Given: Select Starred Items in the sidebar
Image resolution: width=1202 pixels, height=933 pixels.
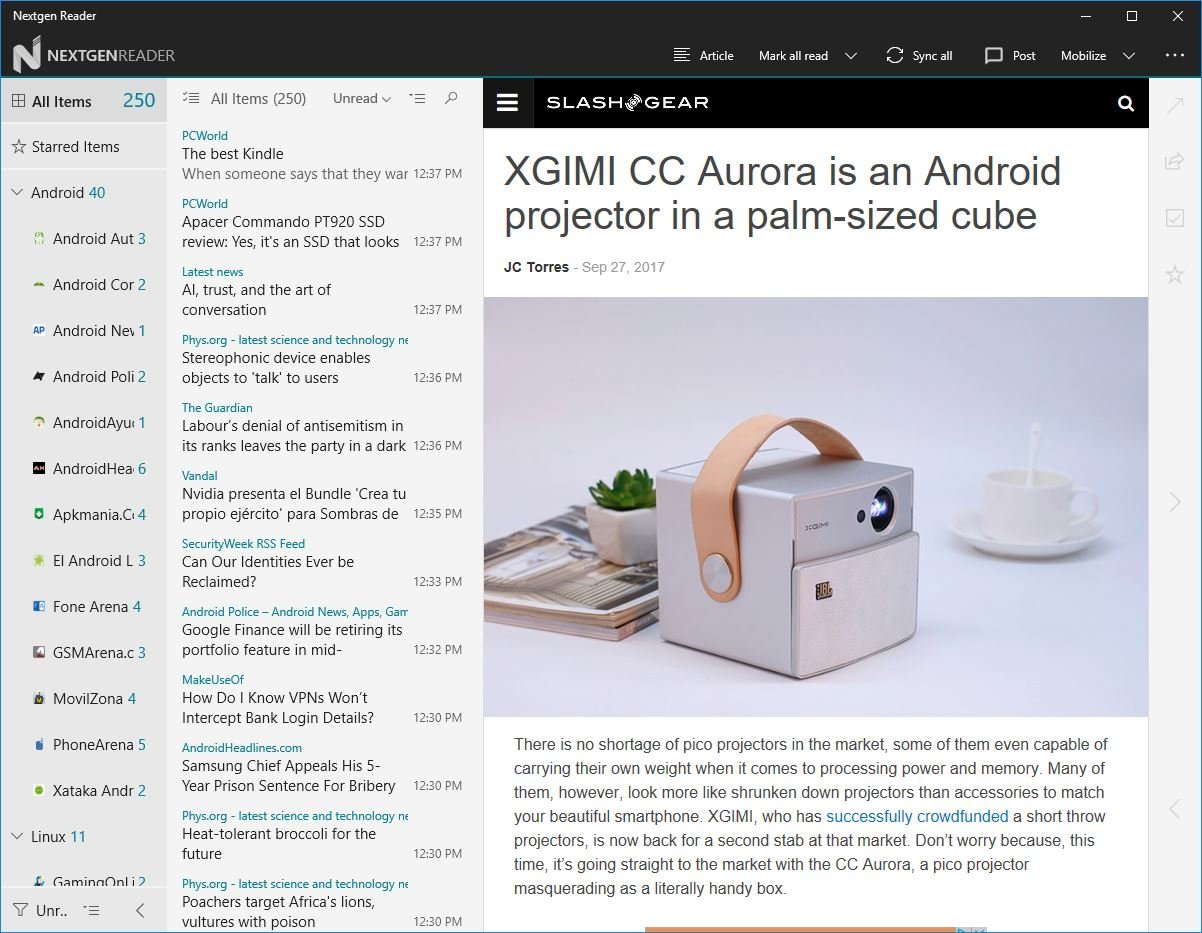Looking at the screenshot, I should [x=84, y=147].
